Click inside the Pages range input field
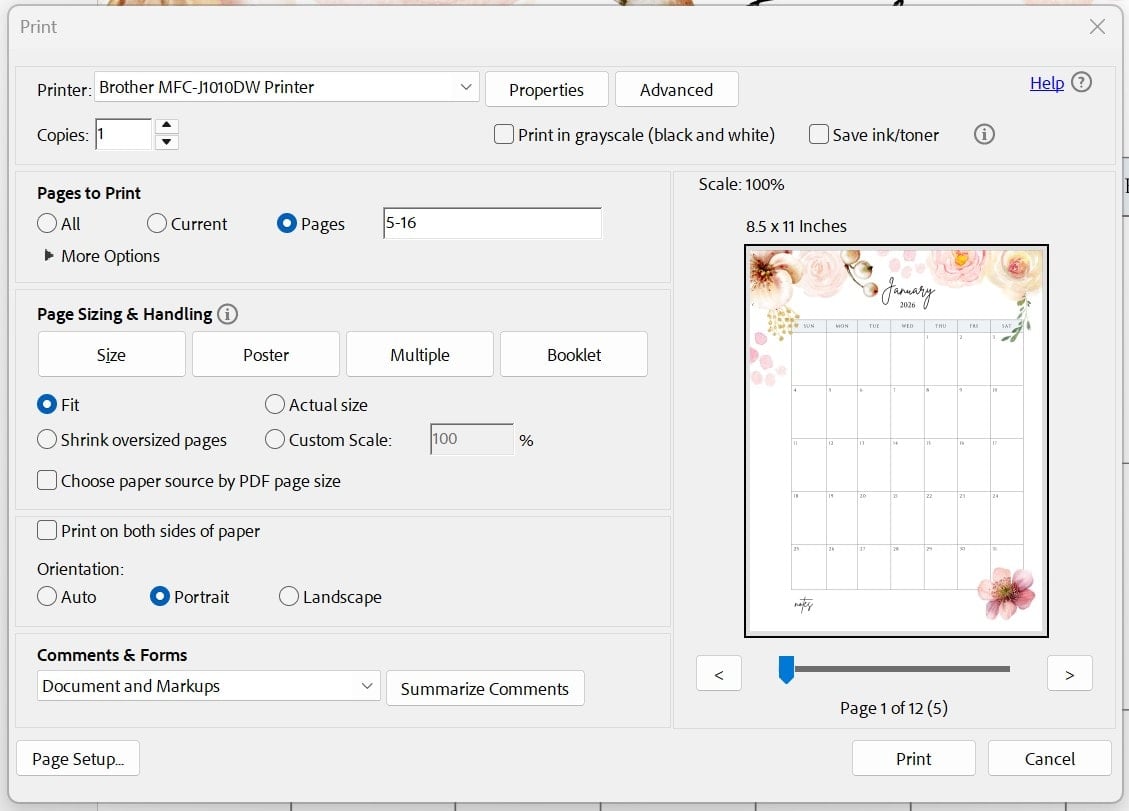Screen dimensions: 1129x811 pos(491,222)
